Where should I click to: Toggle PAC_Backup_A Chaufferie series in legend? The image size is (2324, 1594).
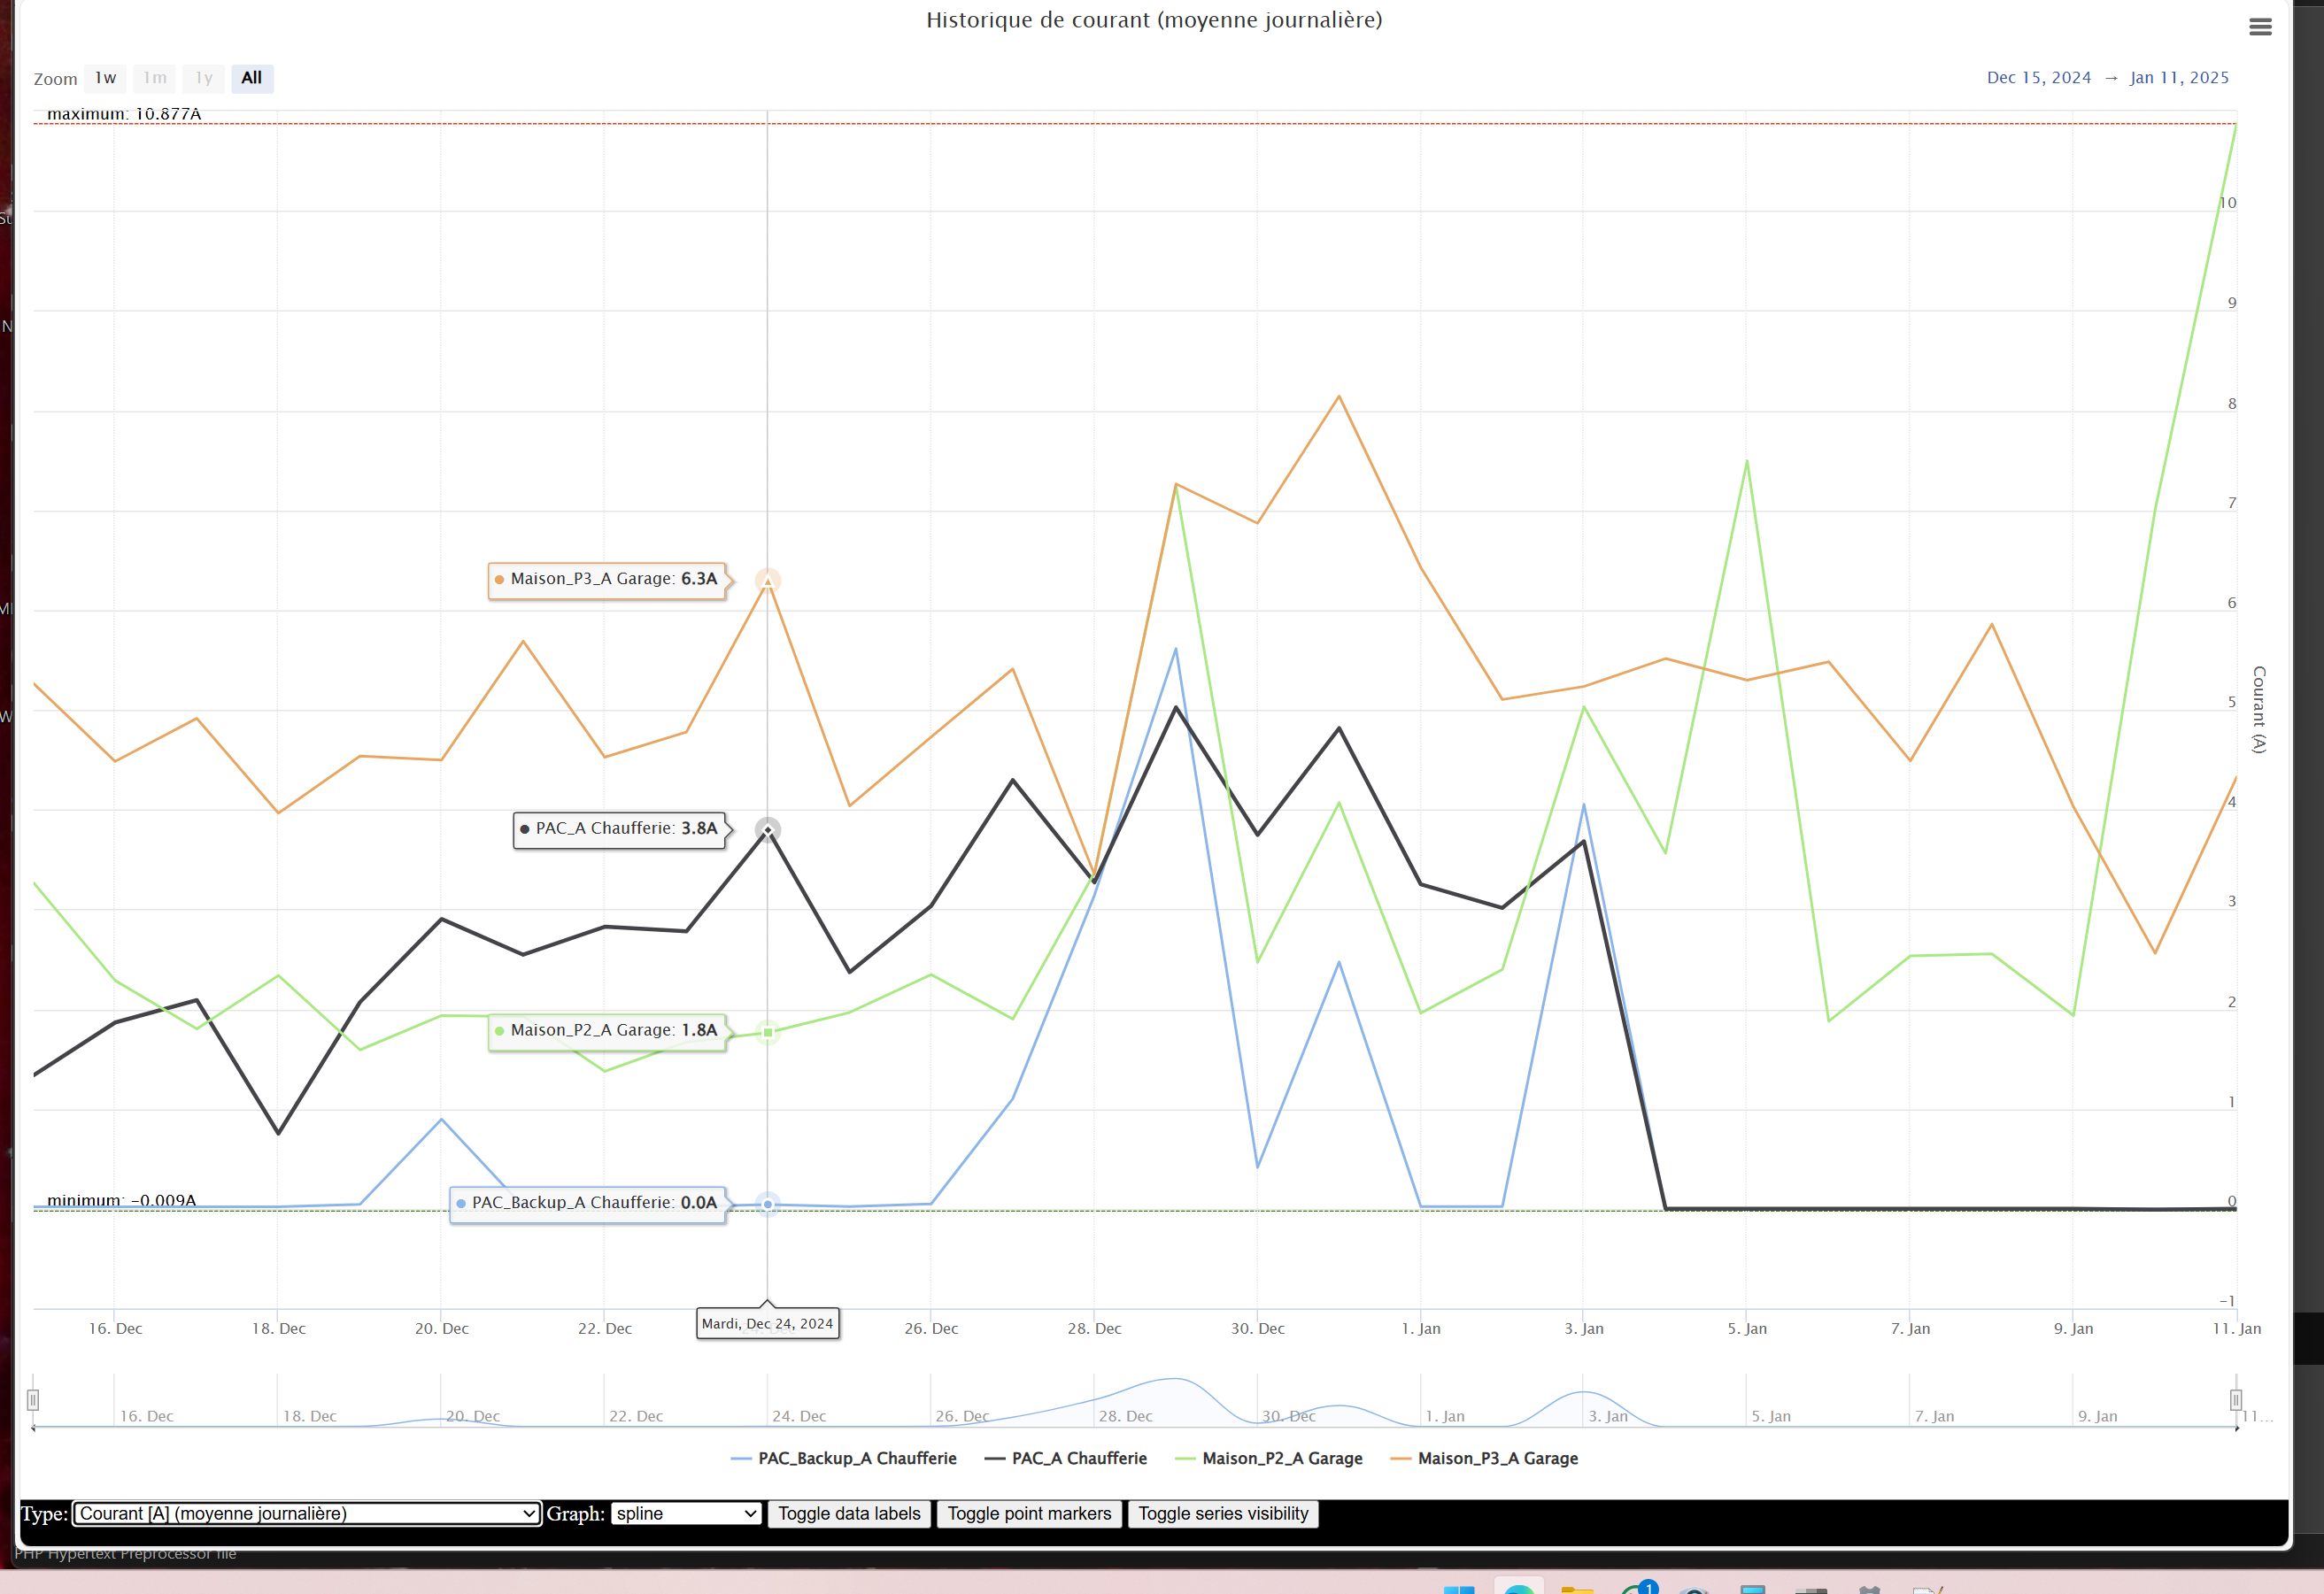point(844,1459)
